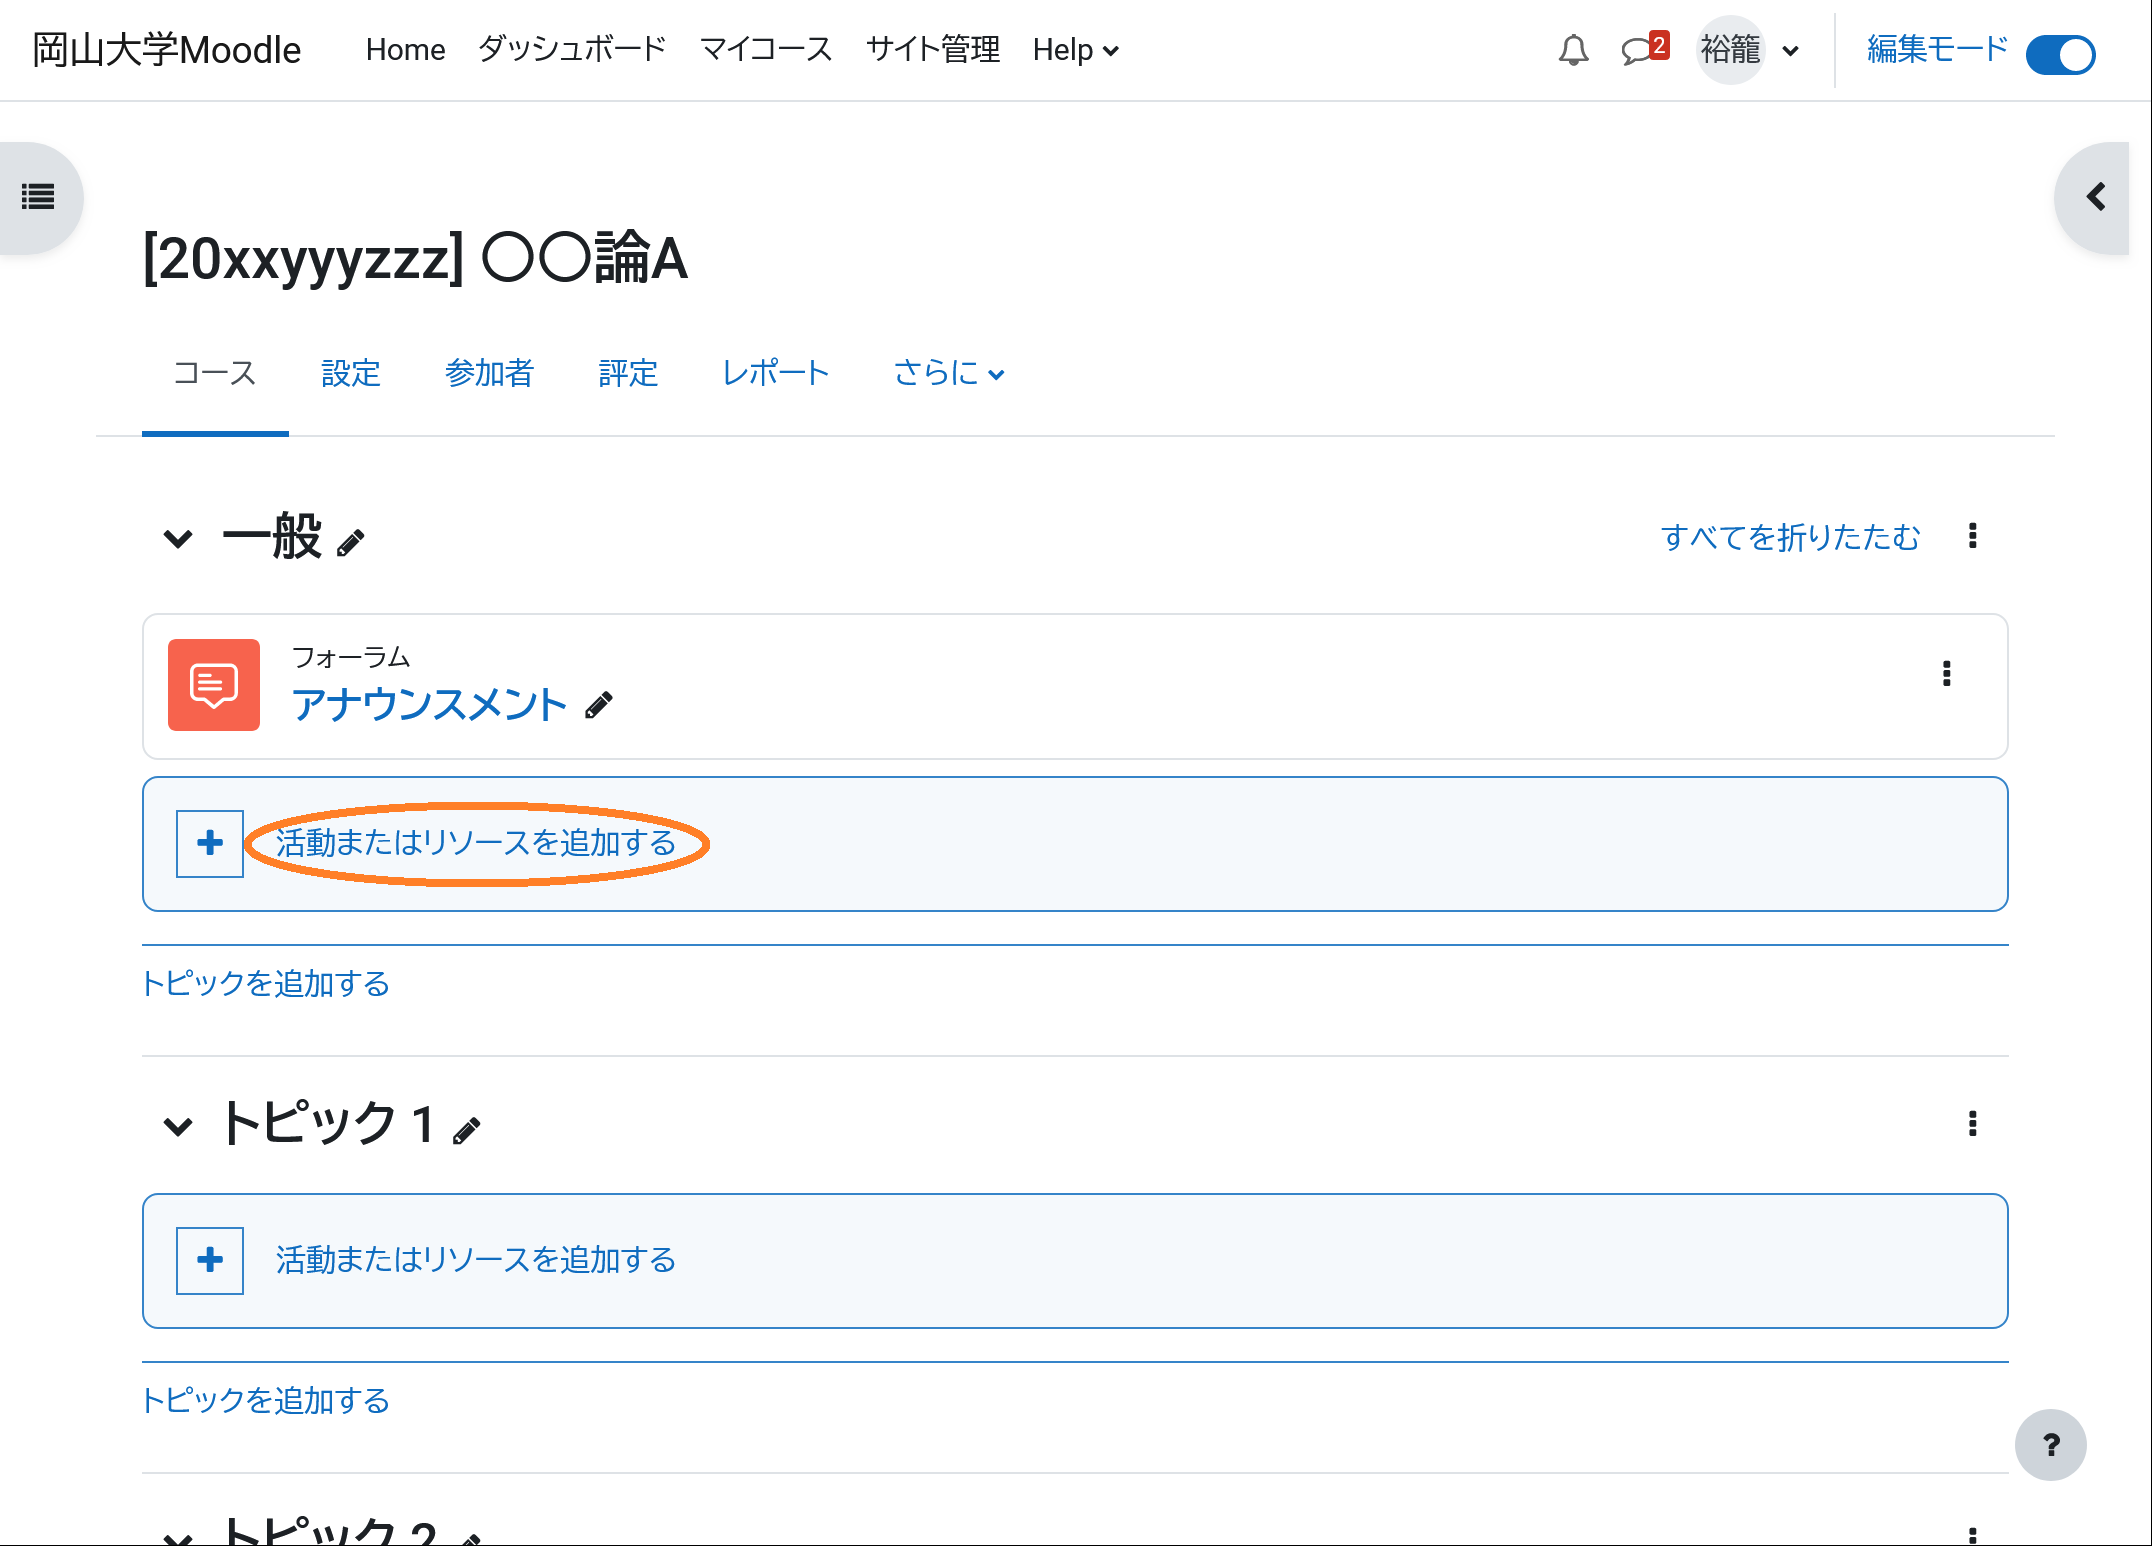
Task: Open ダッシュボード in the top navigation
Action: (572, 50)
